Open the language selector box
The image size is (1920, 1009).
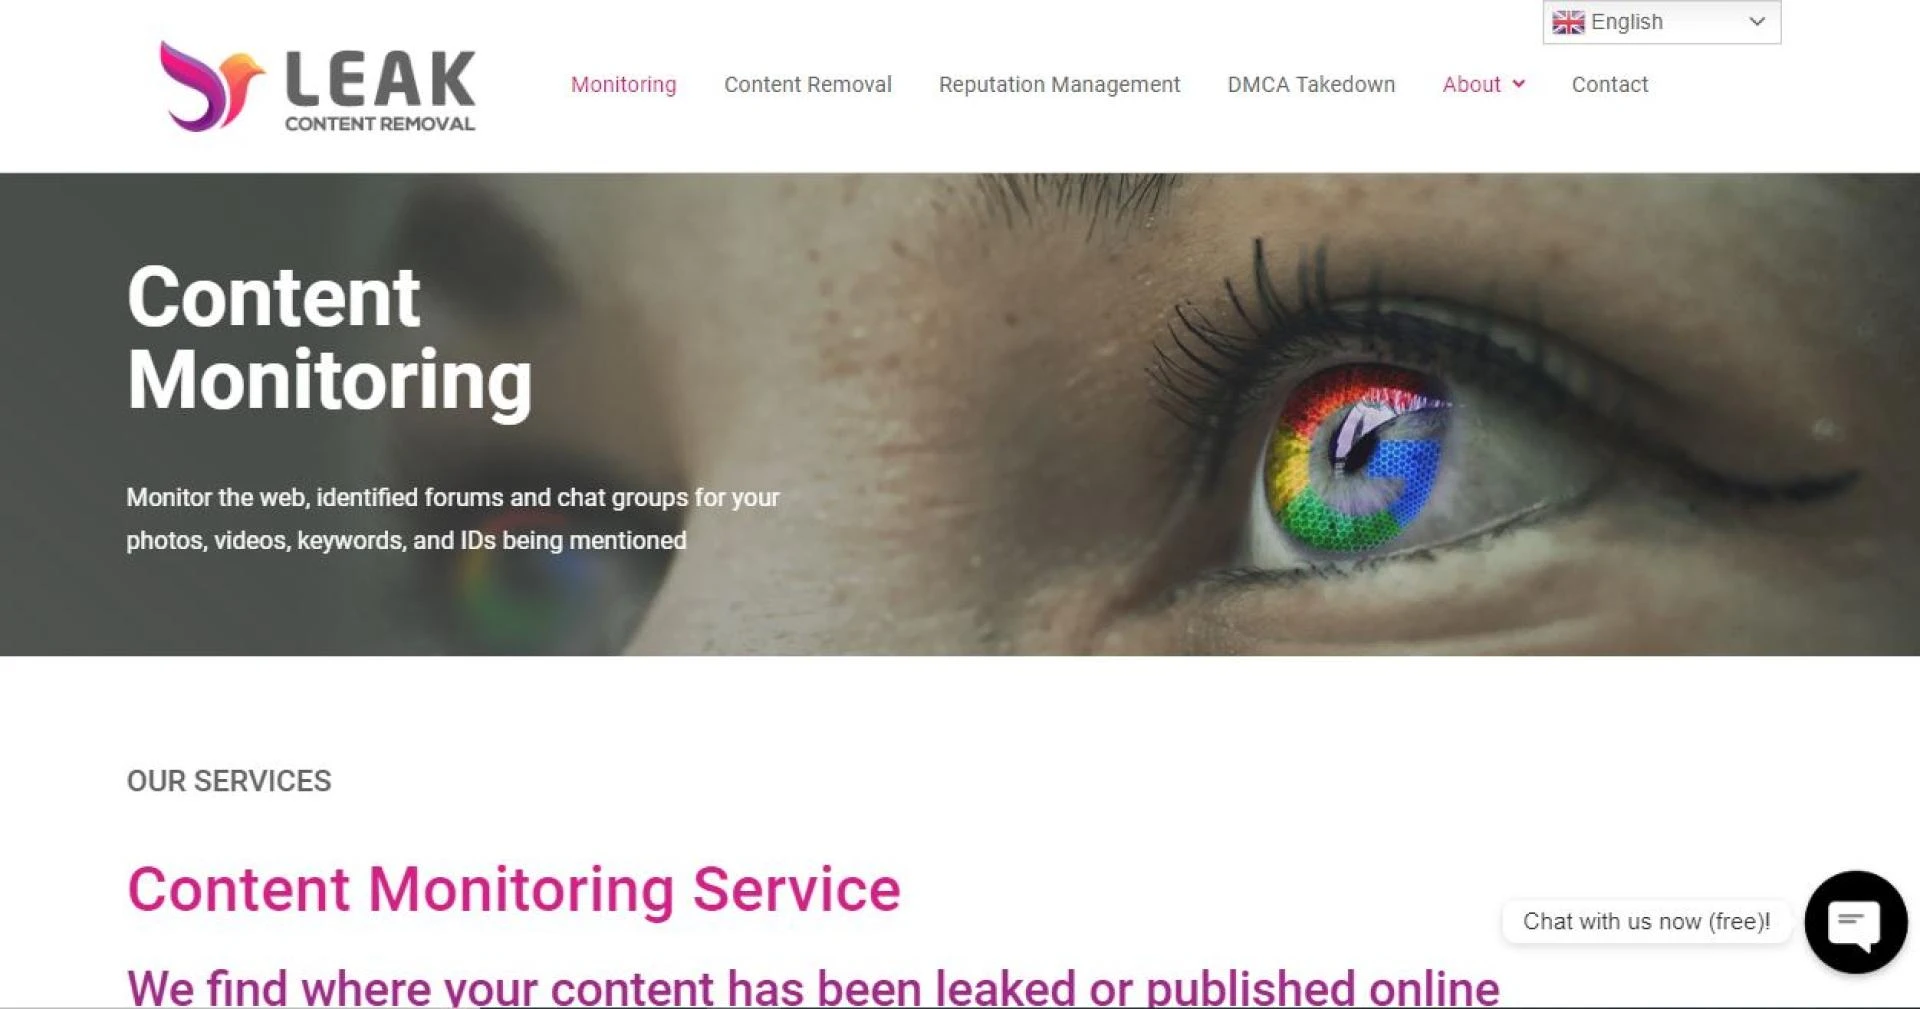(x=1661, y=22)
